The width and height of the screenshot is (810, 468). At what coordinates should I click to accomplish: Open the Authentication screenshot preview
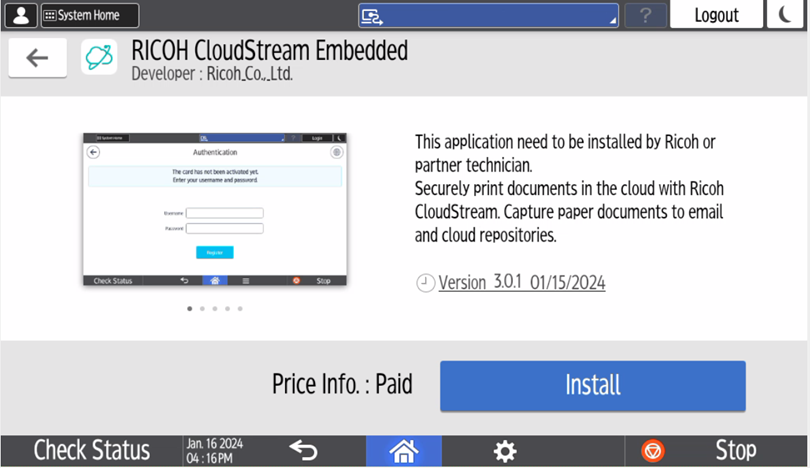[214, 210]
